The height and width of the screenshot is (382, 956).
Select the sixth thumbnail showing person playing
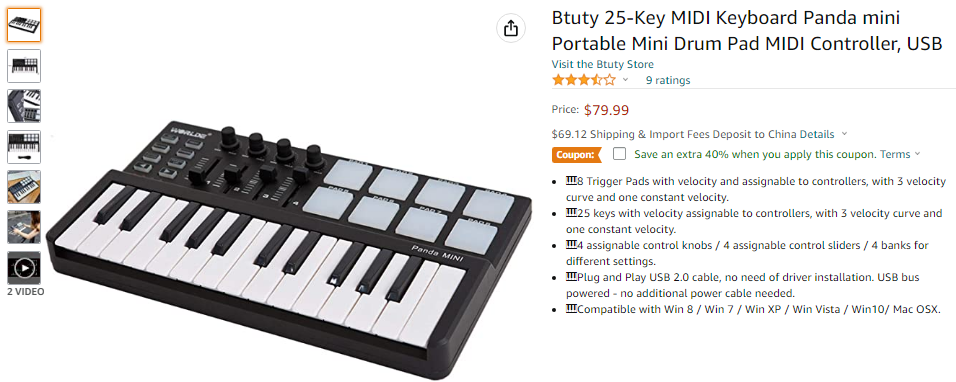(24, 227)
